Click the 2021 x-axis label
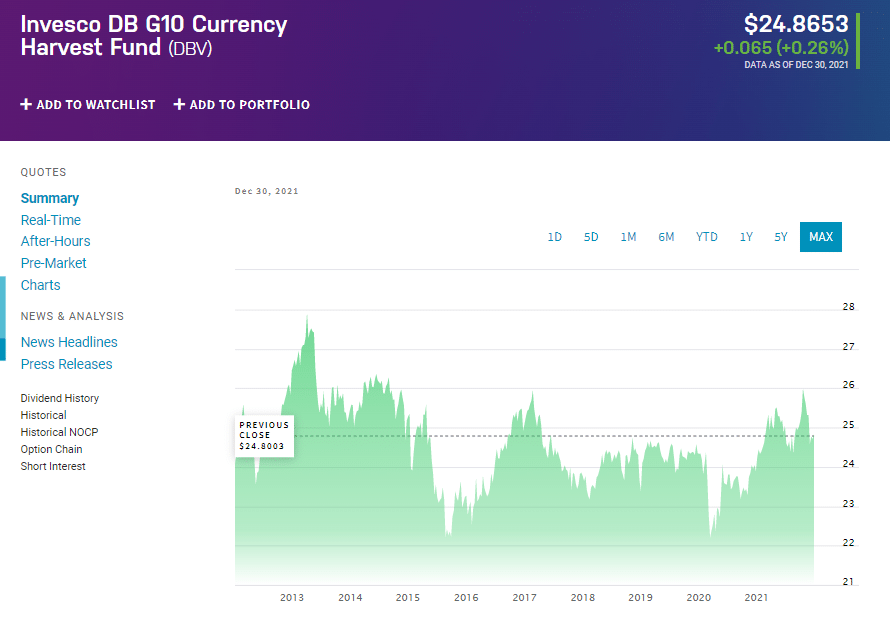890x635 pixels. pyautogui.click(x=756, y=598)
